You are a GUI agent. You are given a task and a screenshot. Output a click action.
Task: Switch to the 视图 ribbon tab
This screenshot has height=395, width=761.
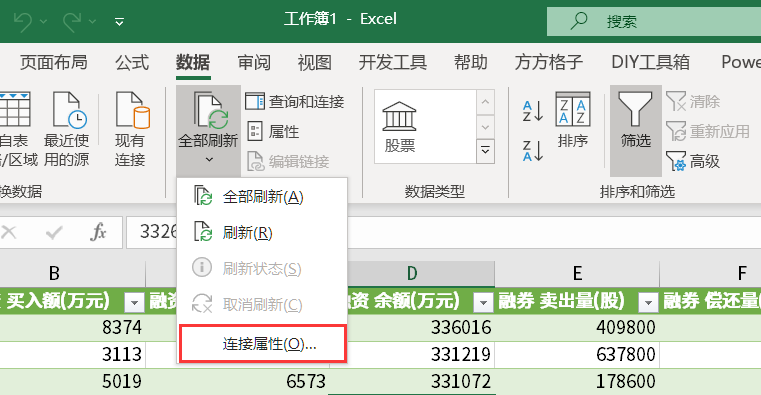pyautogui.click(x=314, y=63)
